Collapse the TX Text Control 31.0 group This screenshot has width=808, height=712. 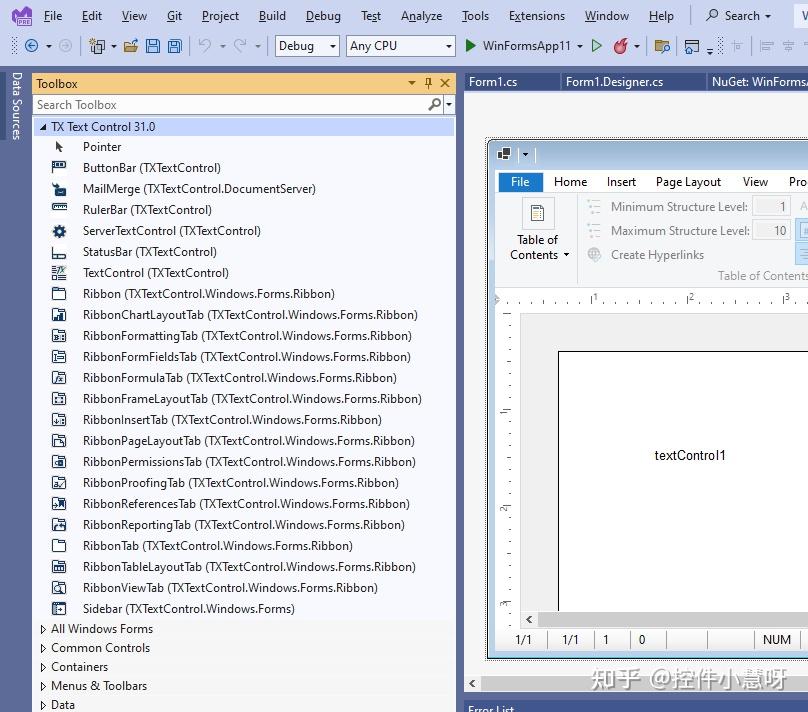click(42, 126)
